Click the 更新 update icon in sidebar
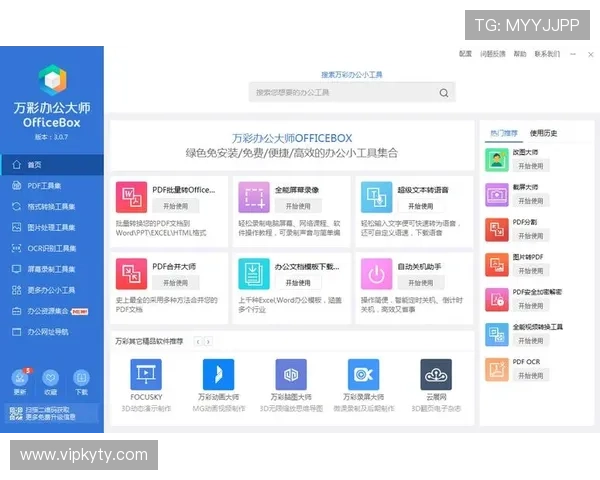 click(20, 378)
